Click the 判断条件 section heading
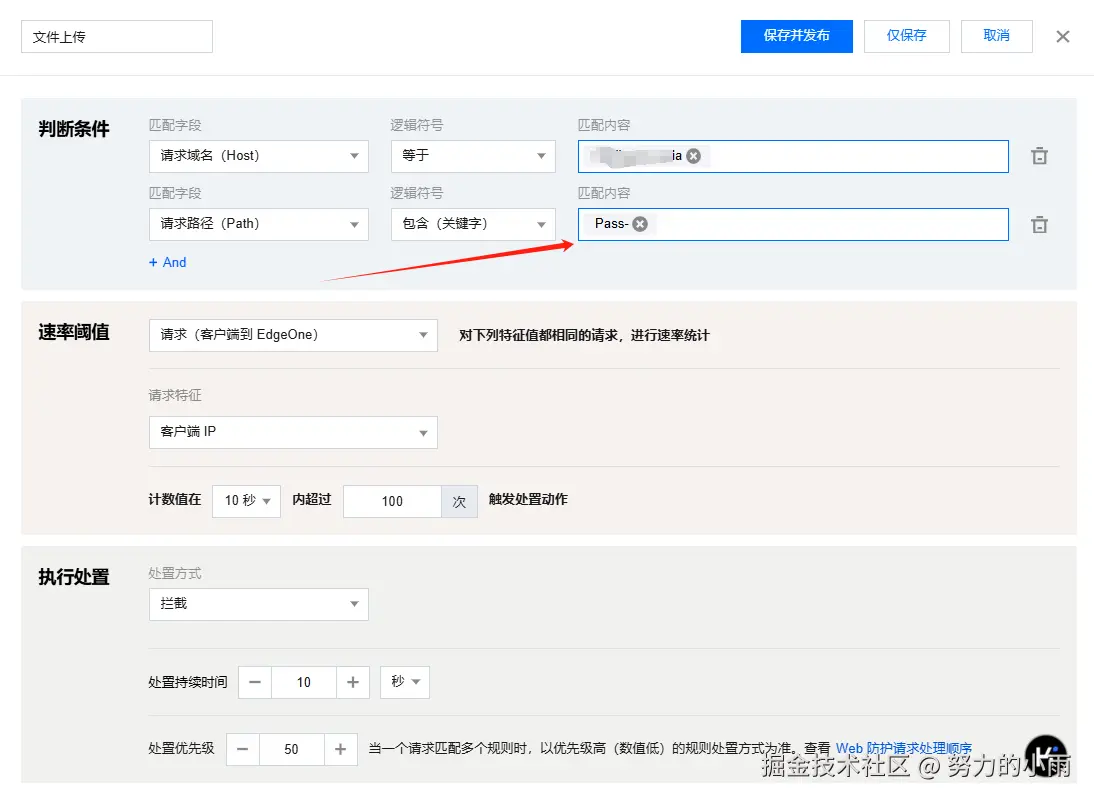 [74, 129]
